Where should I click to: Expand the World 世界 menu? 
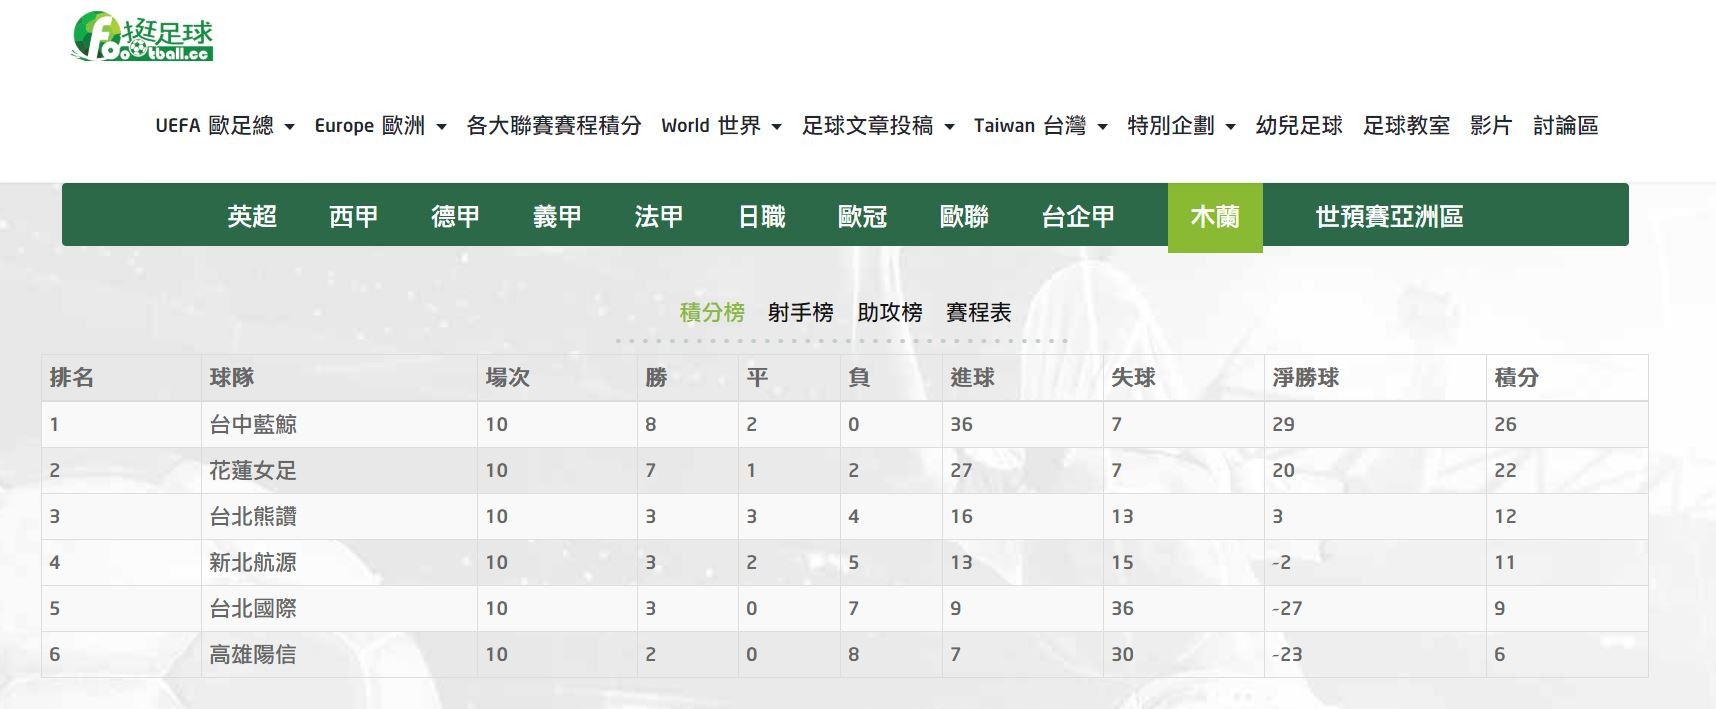point(720,126)
